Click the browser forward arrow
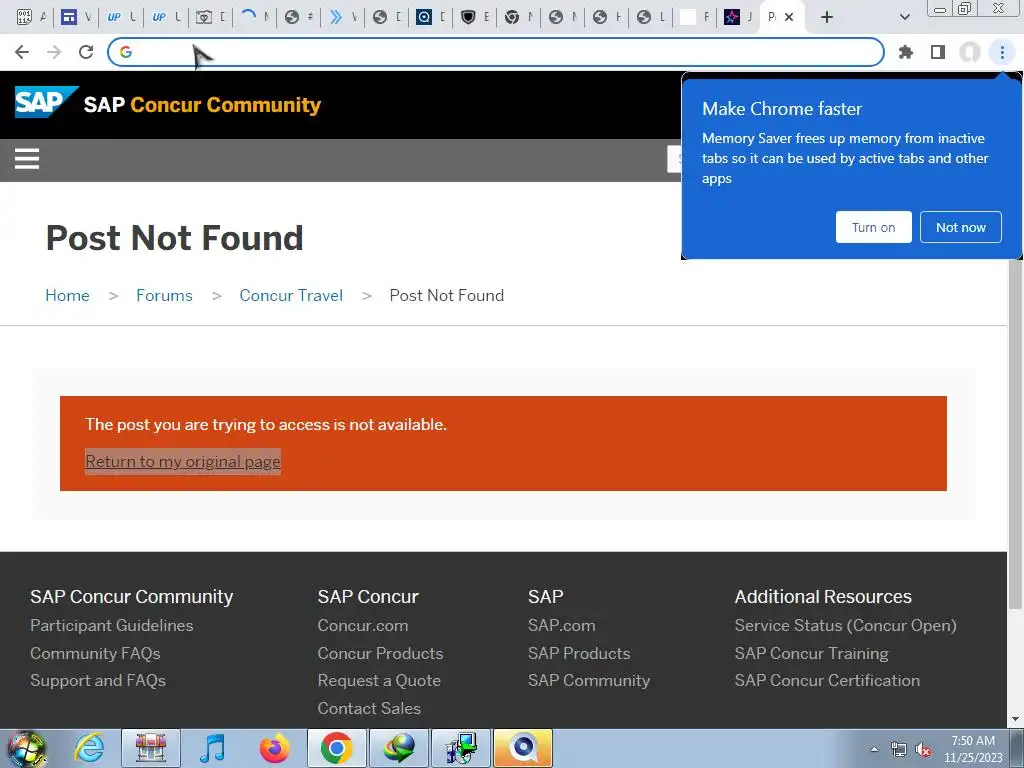This screenshot has height=768, width=1024. coord(54,52)
